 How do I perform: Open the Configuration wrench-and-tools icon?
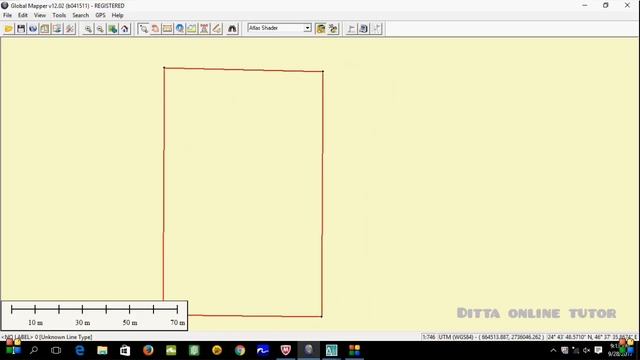click(70, 29)
